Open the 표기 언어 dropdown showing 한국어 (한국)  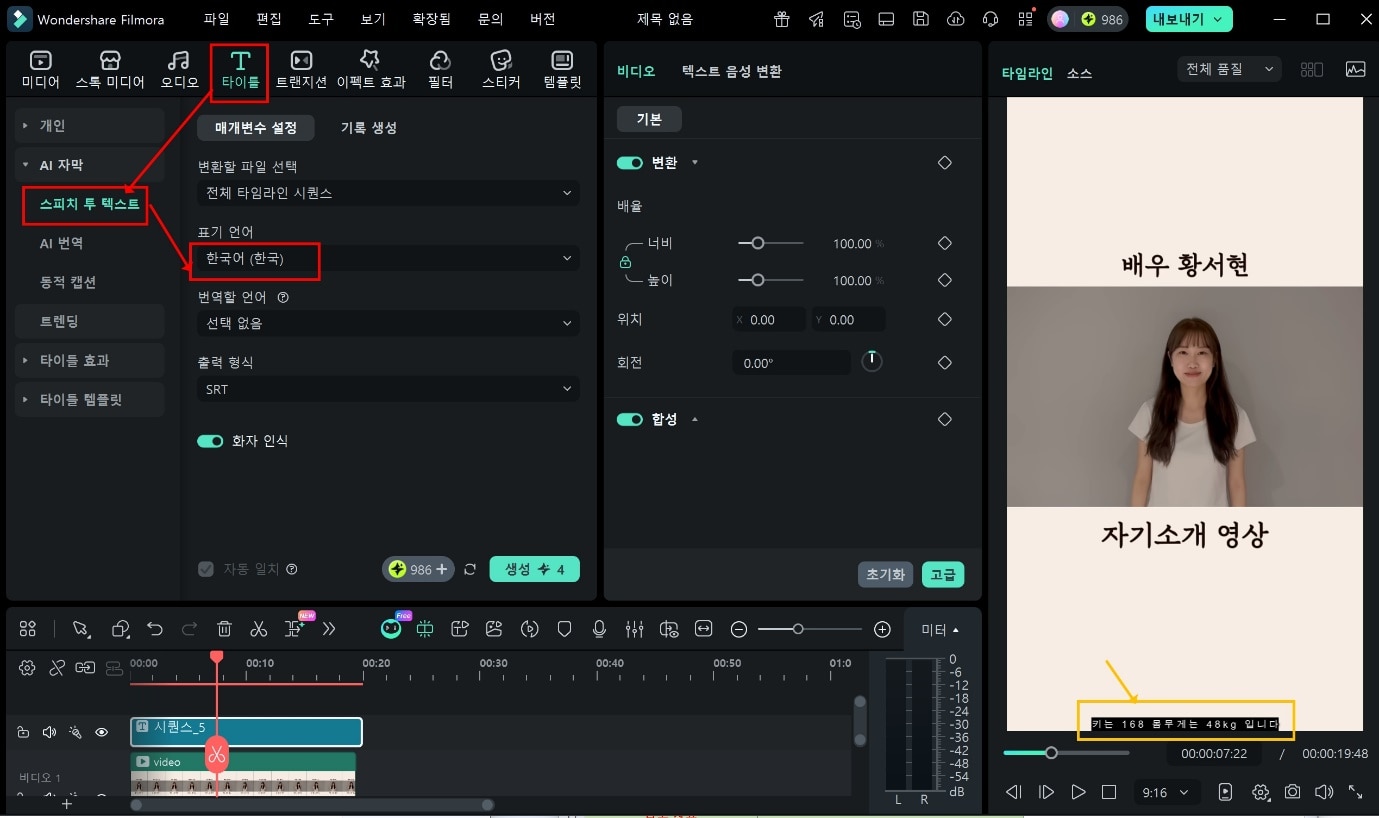pos(387,258)
